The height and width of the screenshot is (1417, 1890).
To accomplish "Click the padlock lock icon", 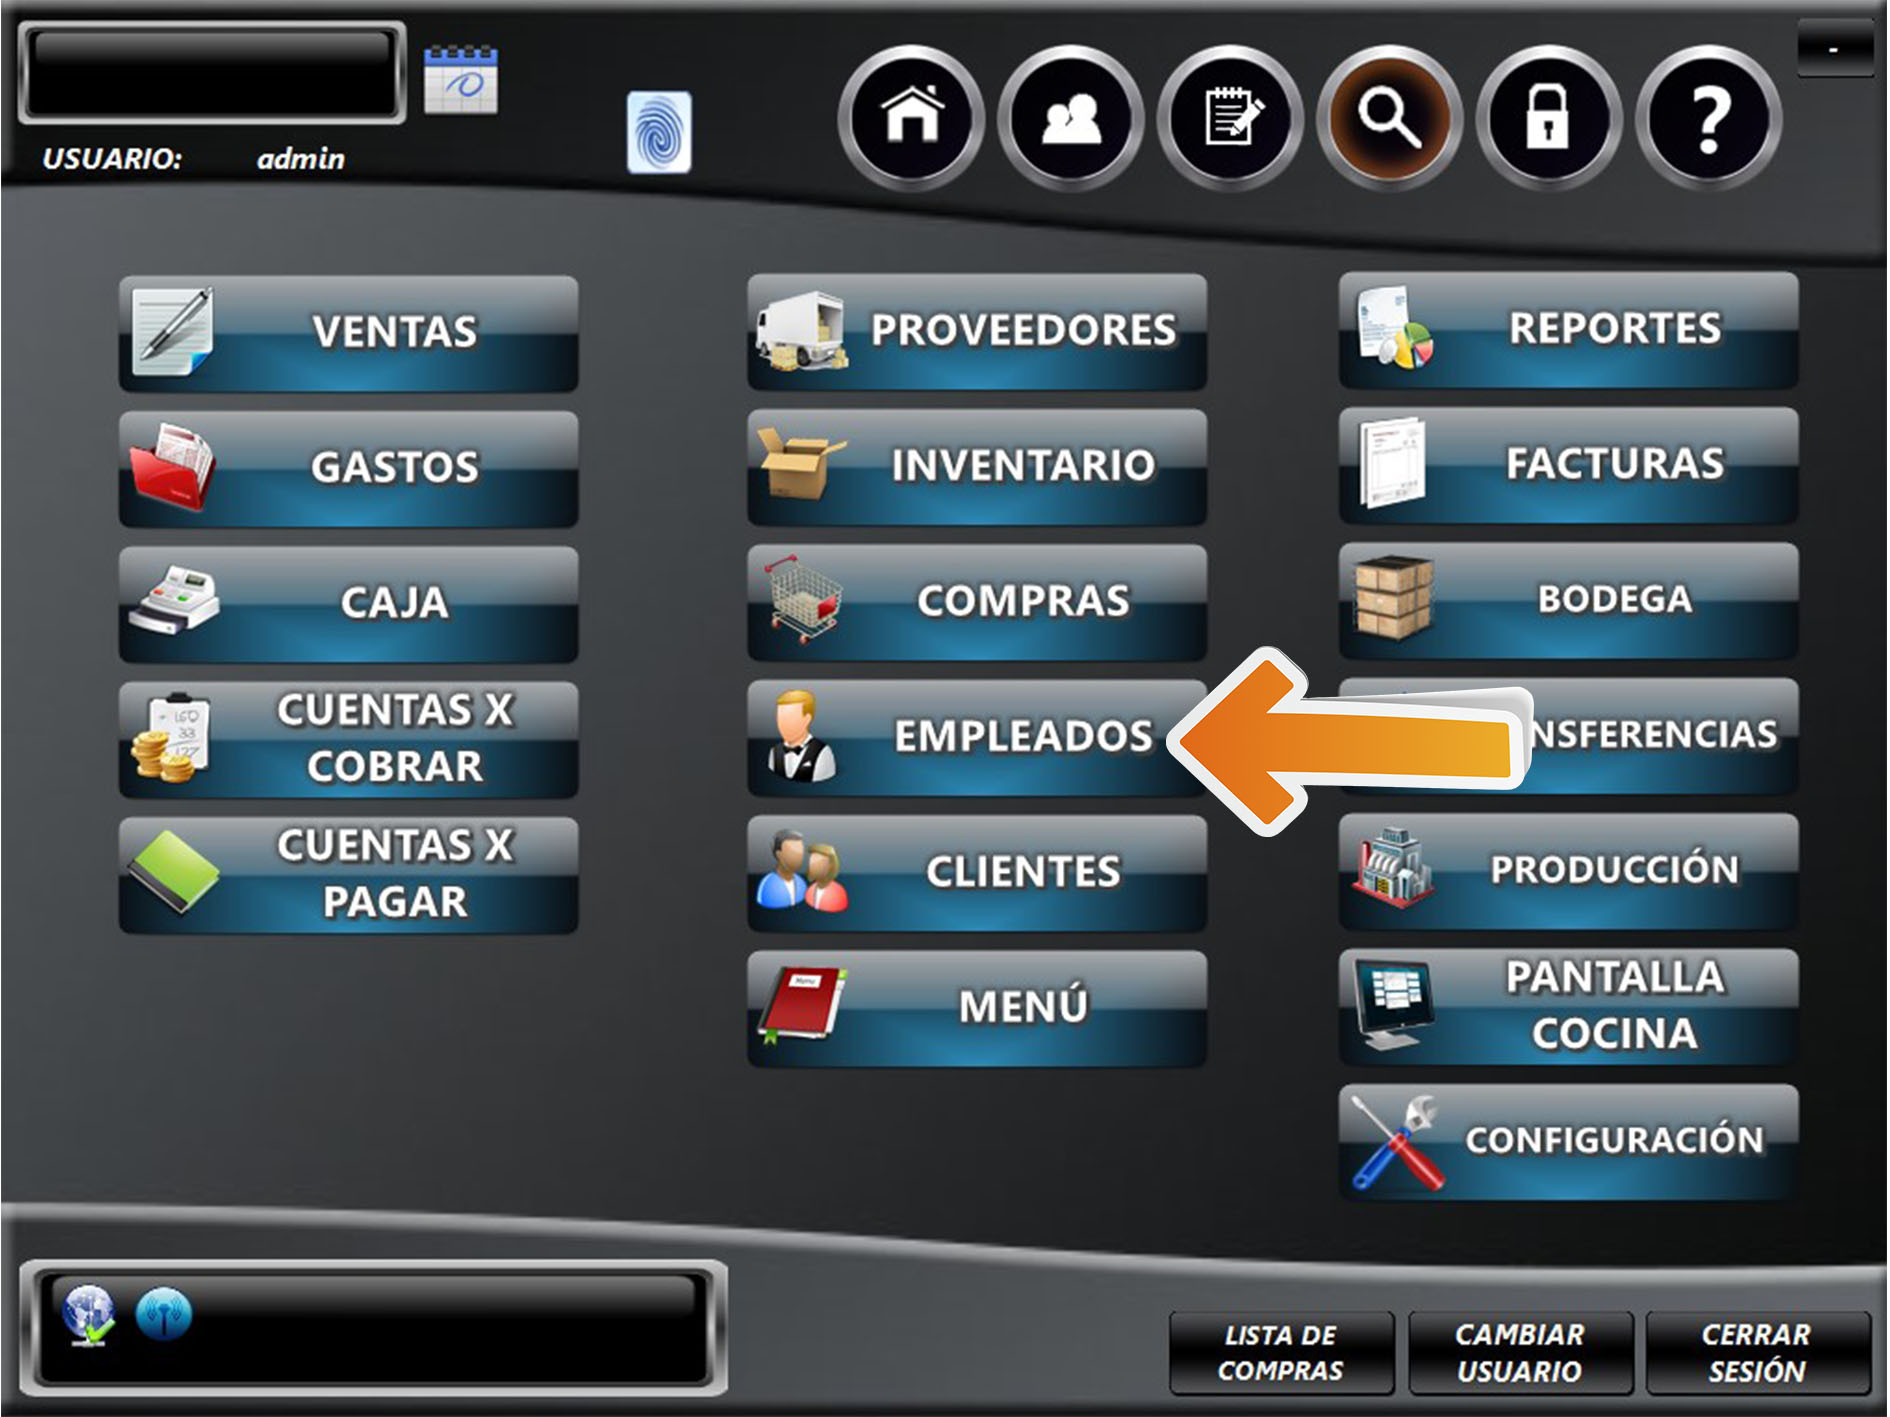I will 1548,117.
